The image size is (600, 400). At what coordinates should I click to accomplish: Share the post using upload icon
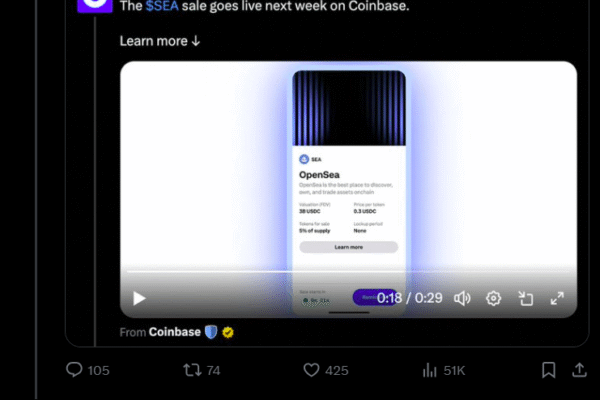(579, 370)
